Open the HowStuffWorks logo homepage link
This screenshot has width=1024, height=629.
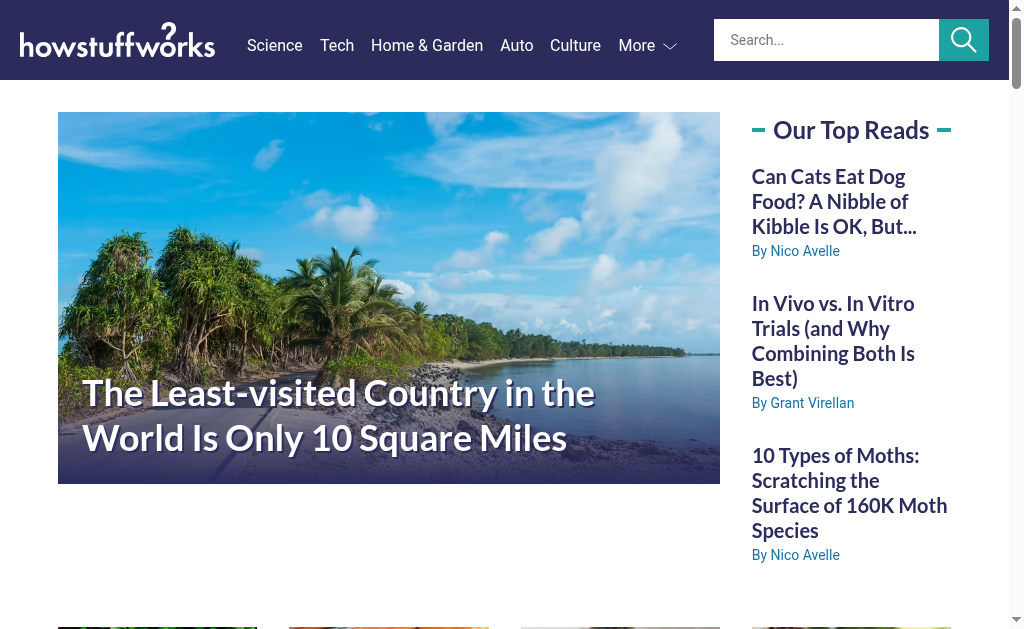coord(117,40)
